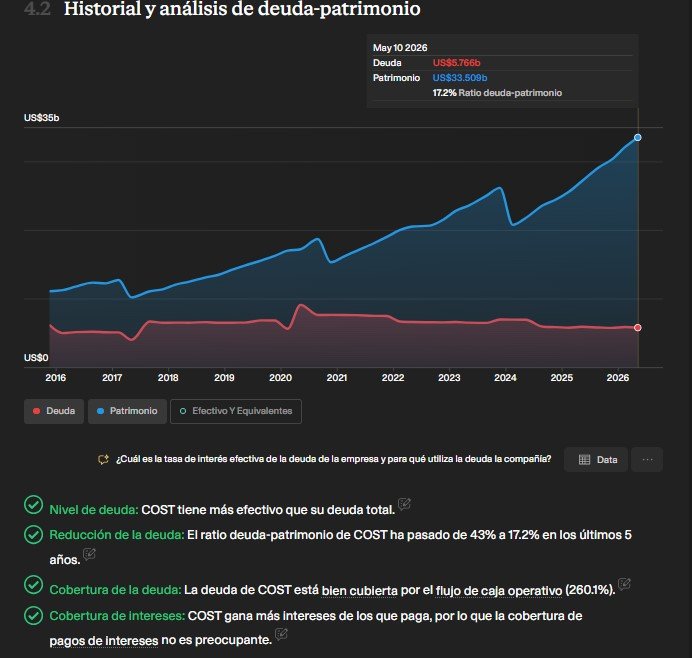
Task: Click the Reducción de la deuda green heading
Action: coord(117,534)
